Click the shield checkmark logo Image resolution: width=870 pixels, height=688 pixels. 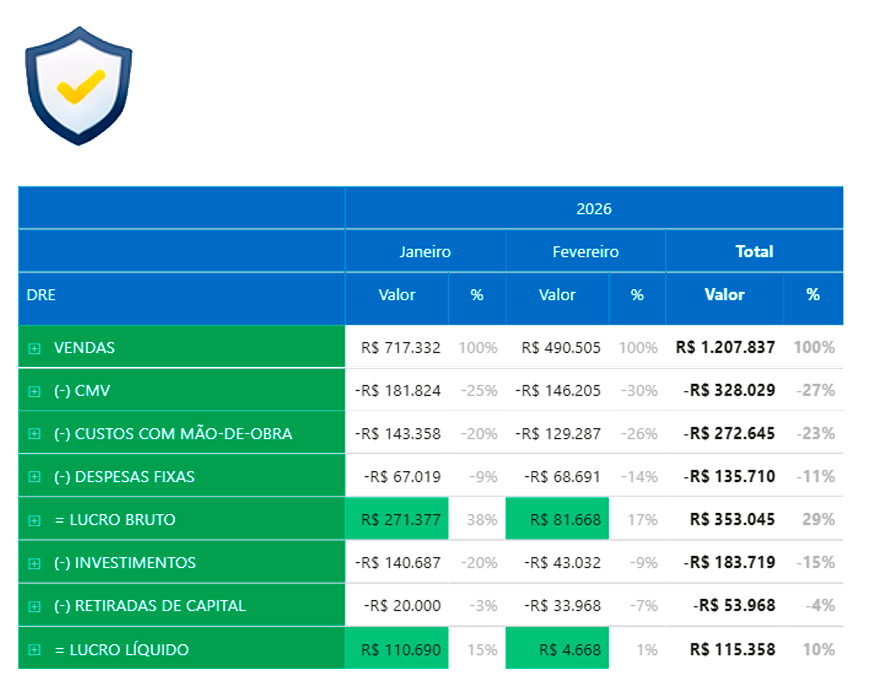pyautogui.click(x=78, y=85)
